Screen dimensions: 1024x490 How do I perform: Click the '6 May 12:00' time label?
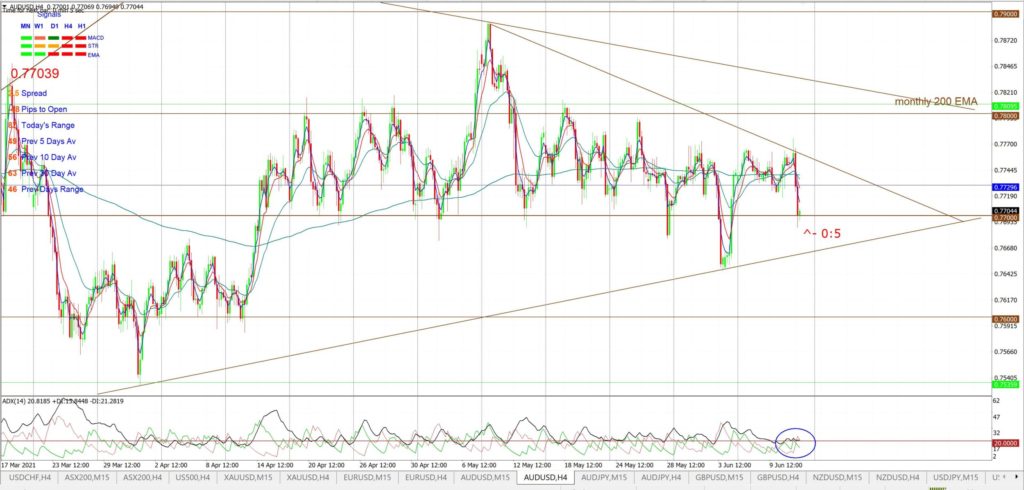(480, 465)
